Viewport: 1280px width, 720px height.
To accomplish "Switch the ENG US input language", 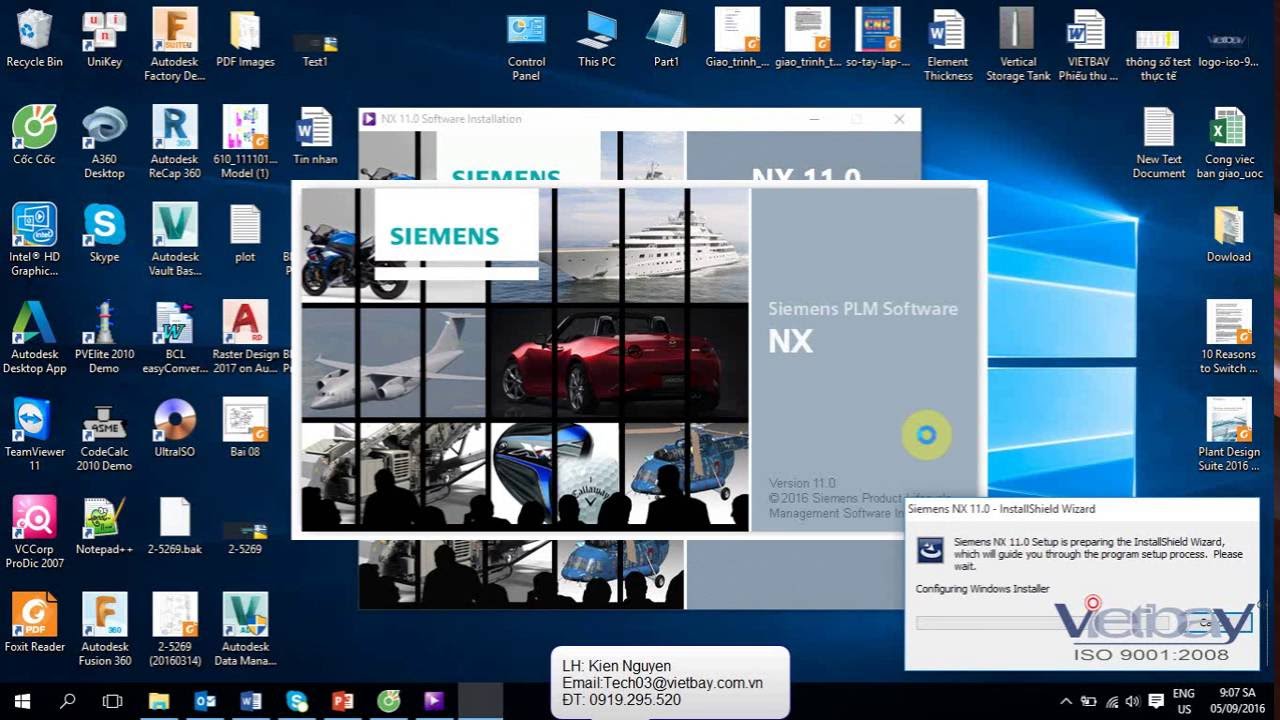I will [x=1184, y=701].
